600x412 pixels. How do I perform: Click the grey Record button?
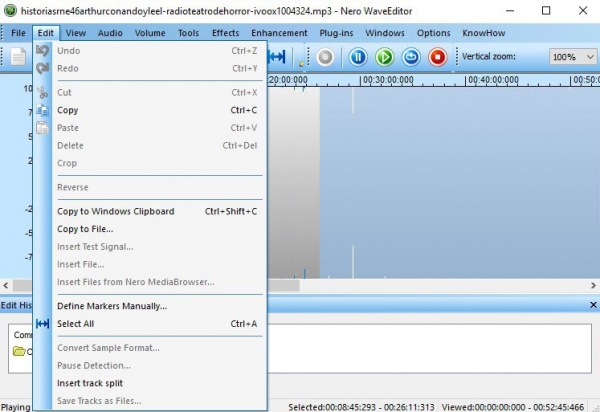[x=325, y=57]
